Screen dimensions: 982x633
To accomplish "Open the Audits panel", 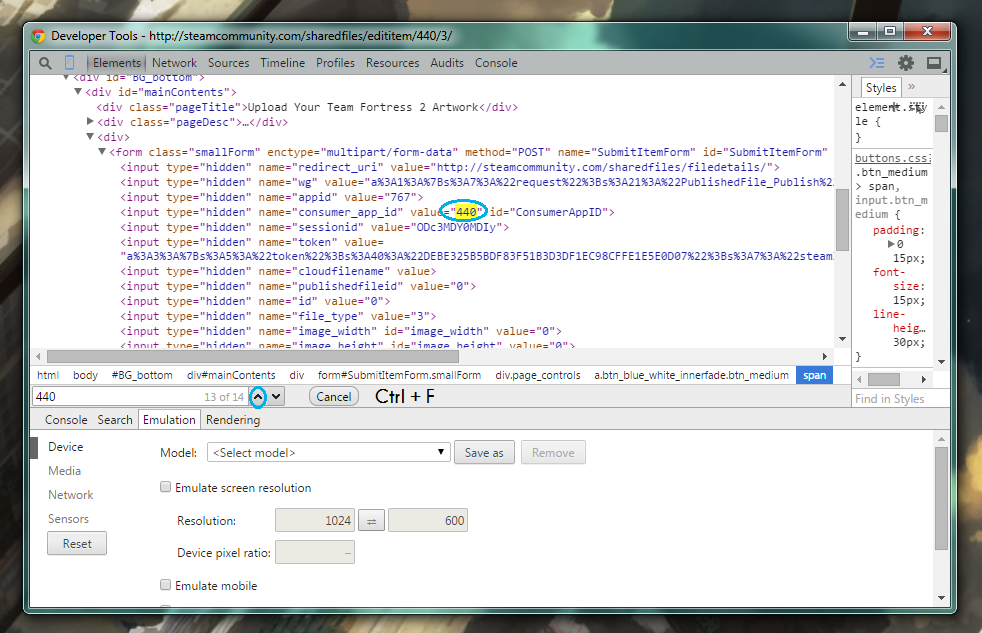I will coord(447,63).
